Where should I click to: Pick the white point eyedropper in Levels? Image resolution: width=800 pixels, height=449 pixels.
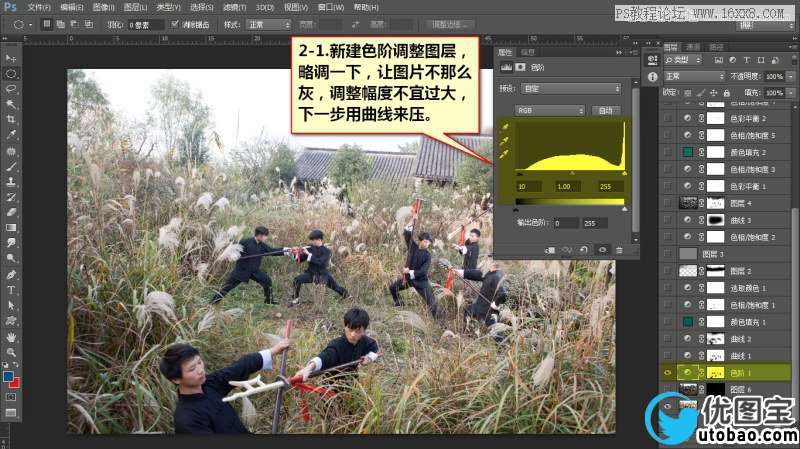click(x=505, y=154)
